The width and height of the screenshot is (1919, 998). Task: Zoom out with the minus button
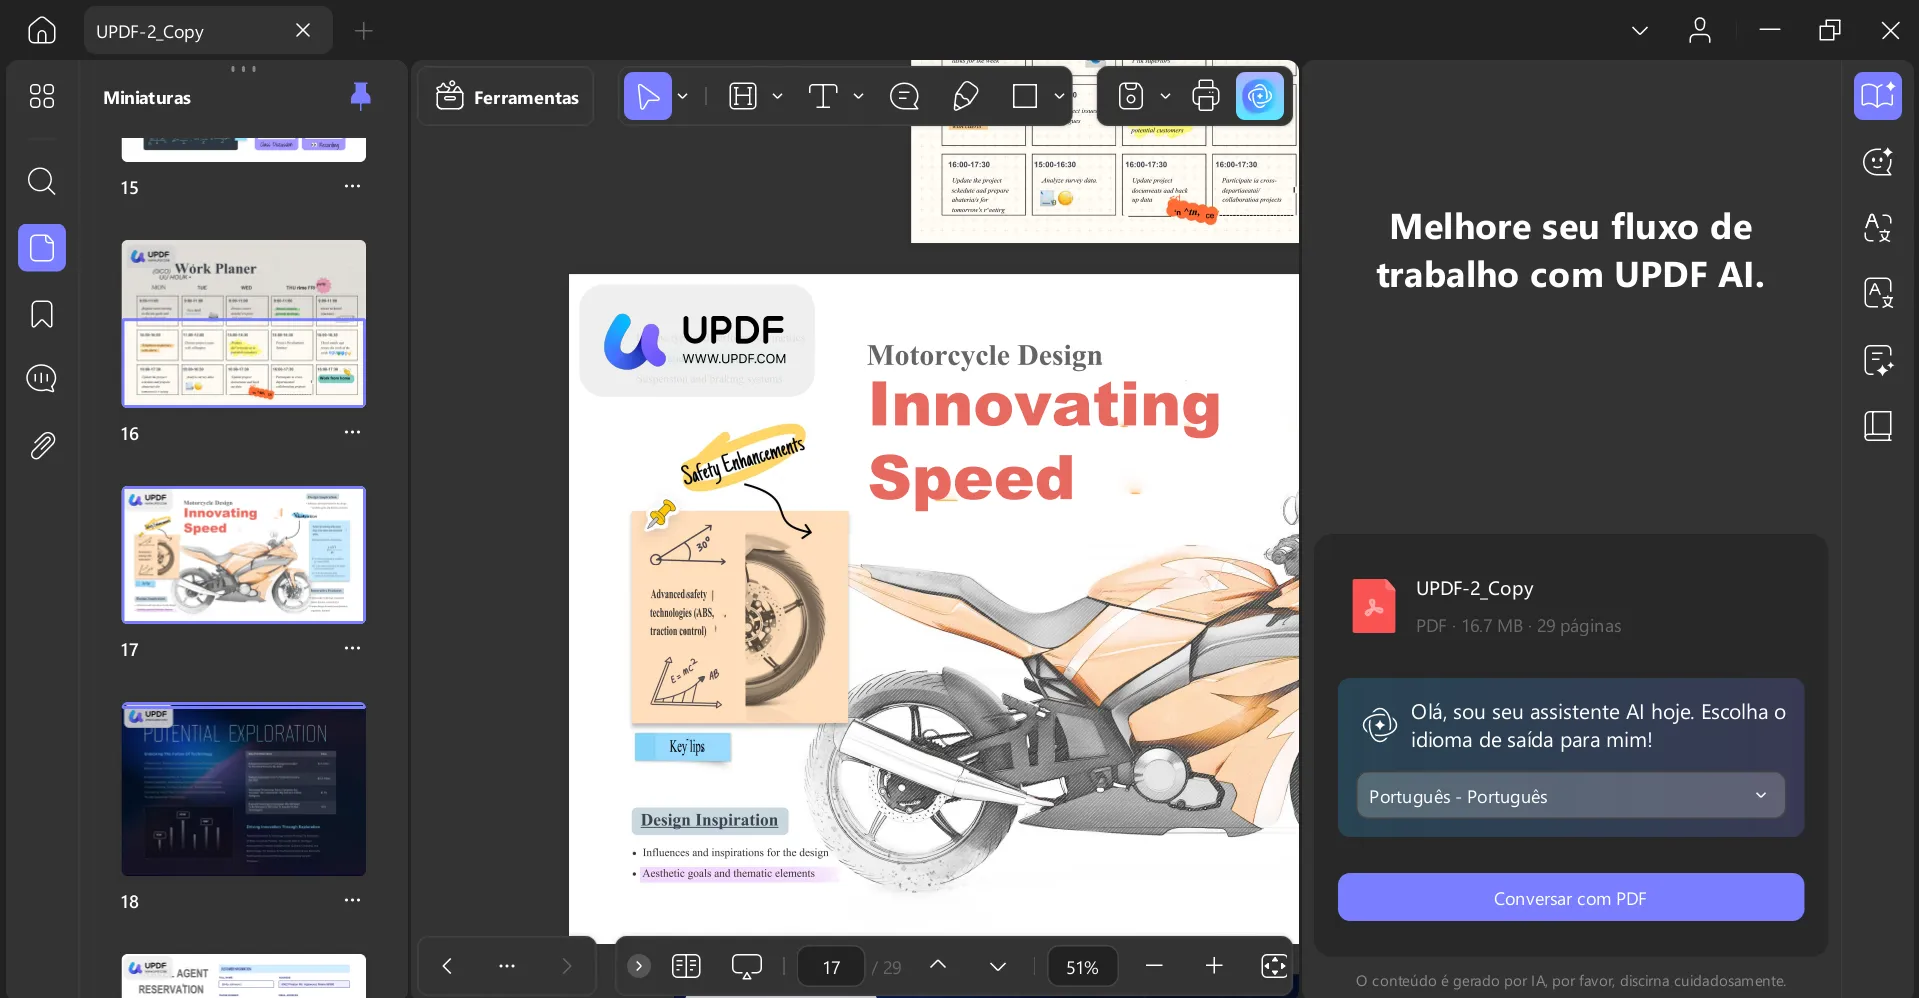1154,966
